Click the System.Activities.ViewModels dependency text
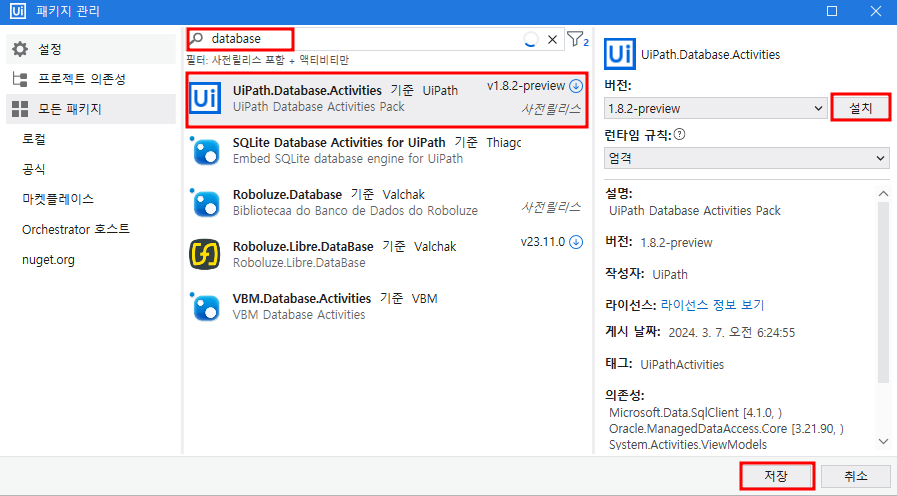This screenshot has height=496, width=897. point(688,445)
